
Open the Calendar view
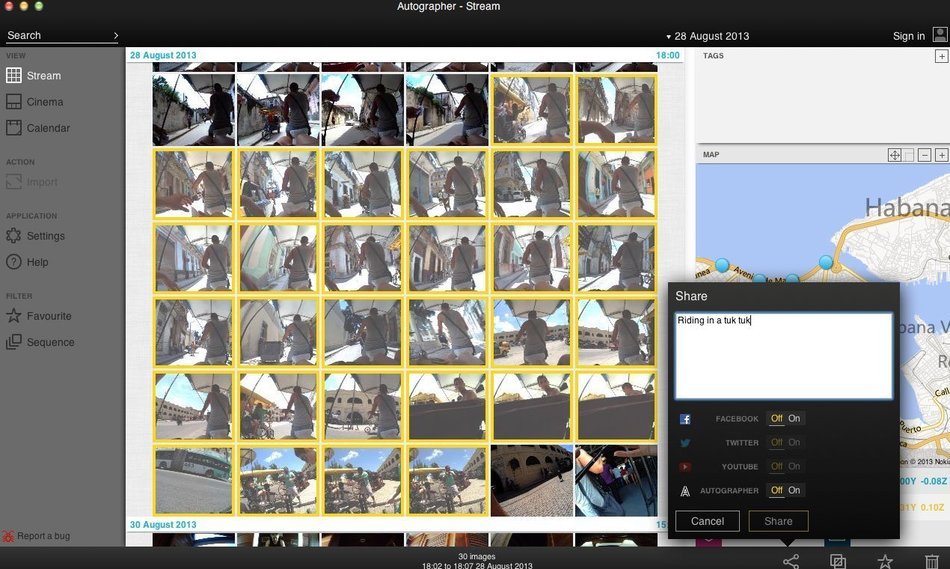38,128
